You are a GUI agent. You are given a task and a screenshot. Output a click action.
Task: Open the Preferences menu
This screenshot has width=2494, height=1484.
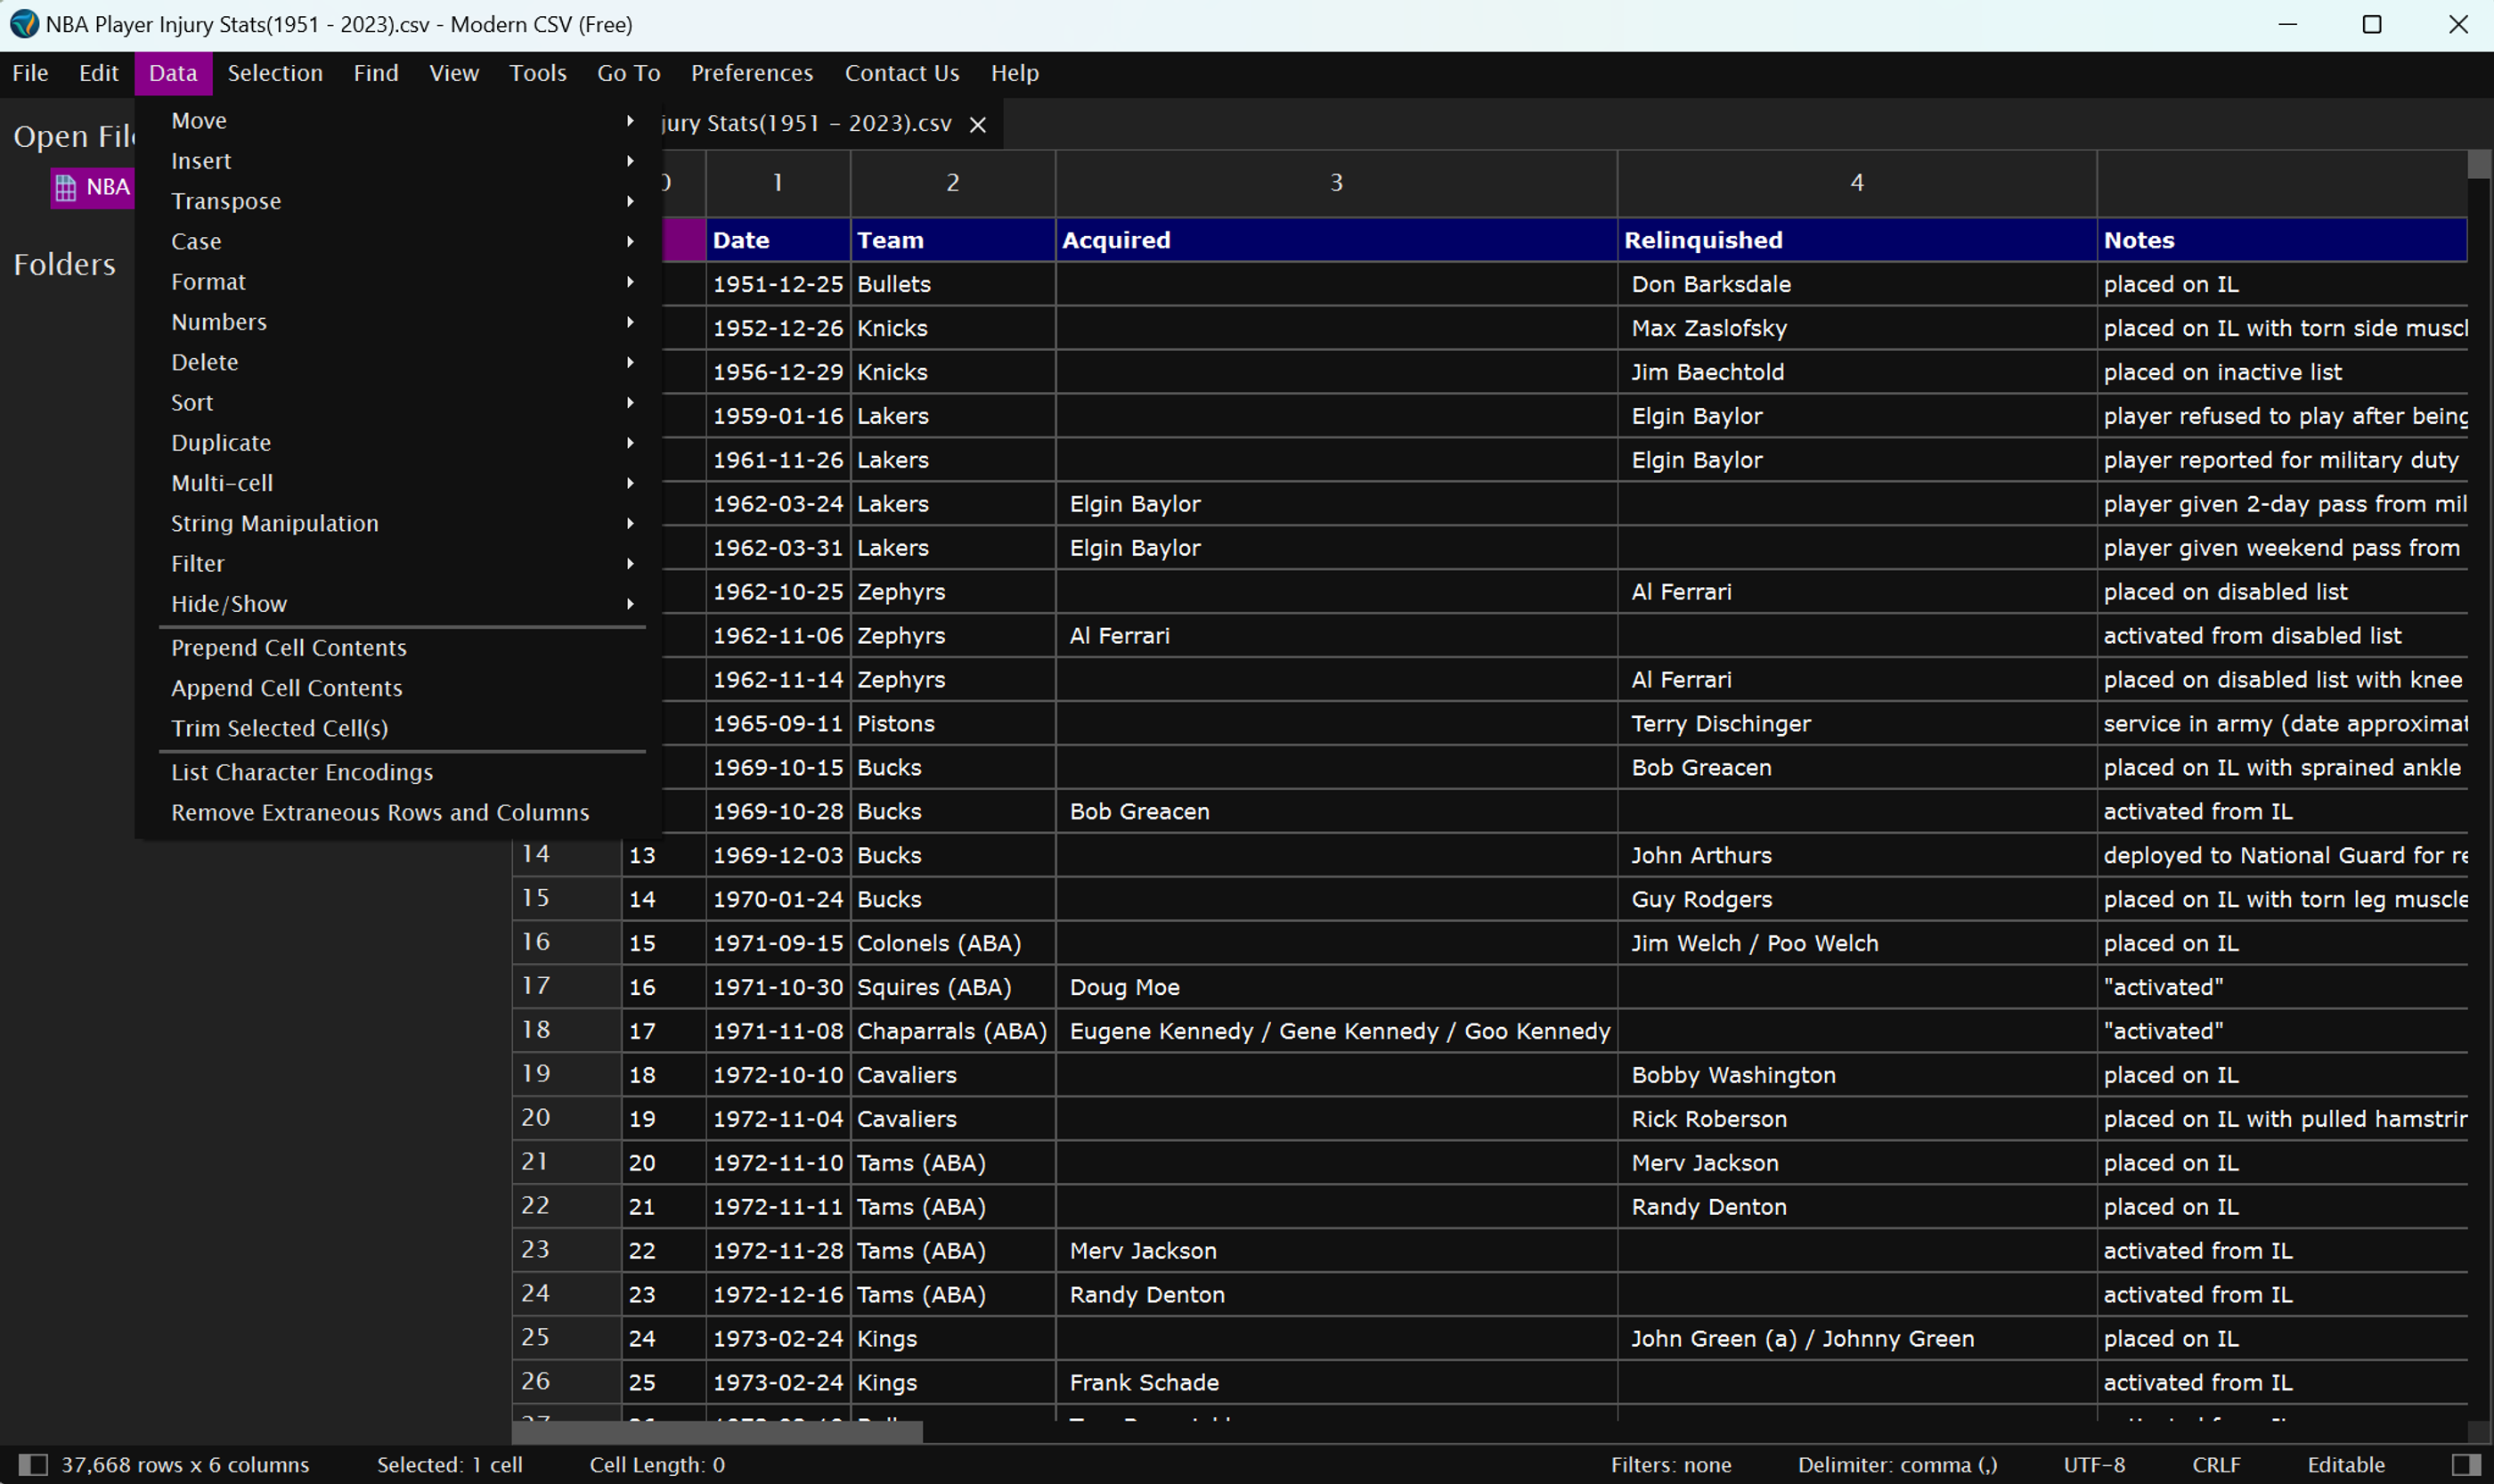(752, 73)
